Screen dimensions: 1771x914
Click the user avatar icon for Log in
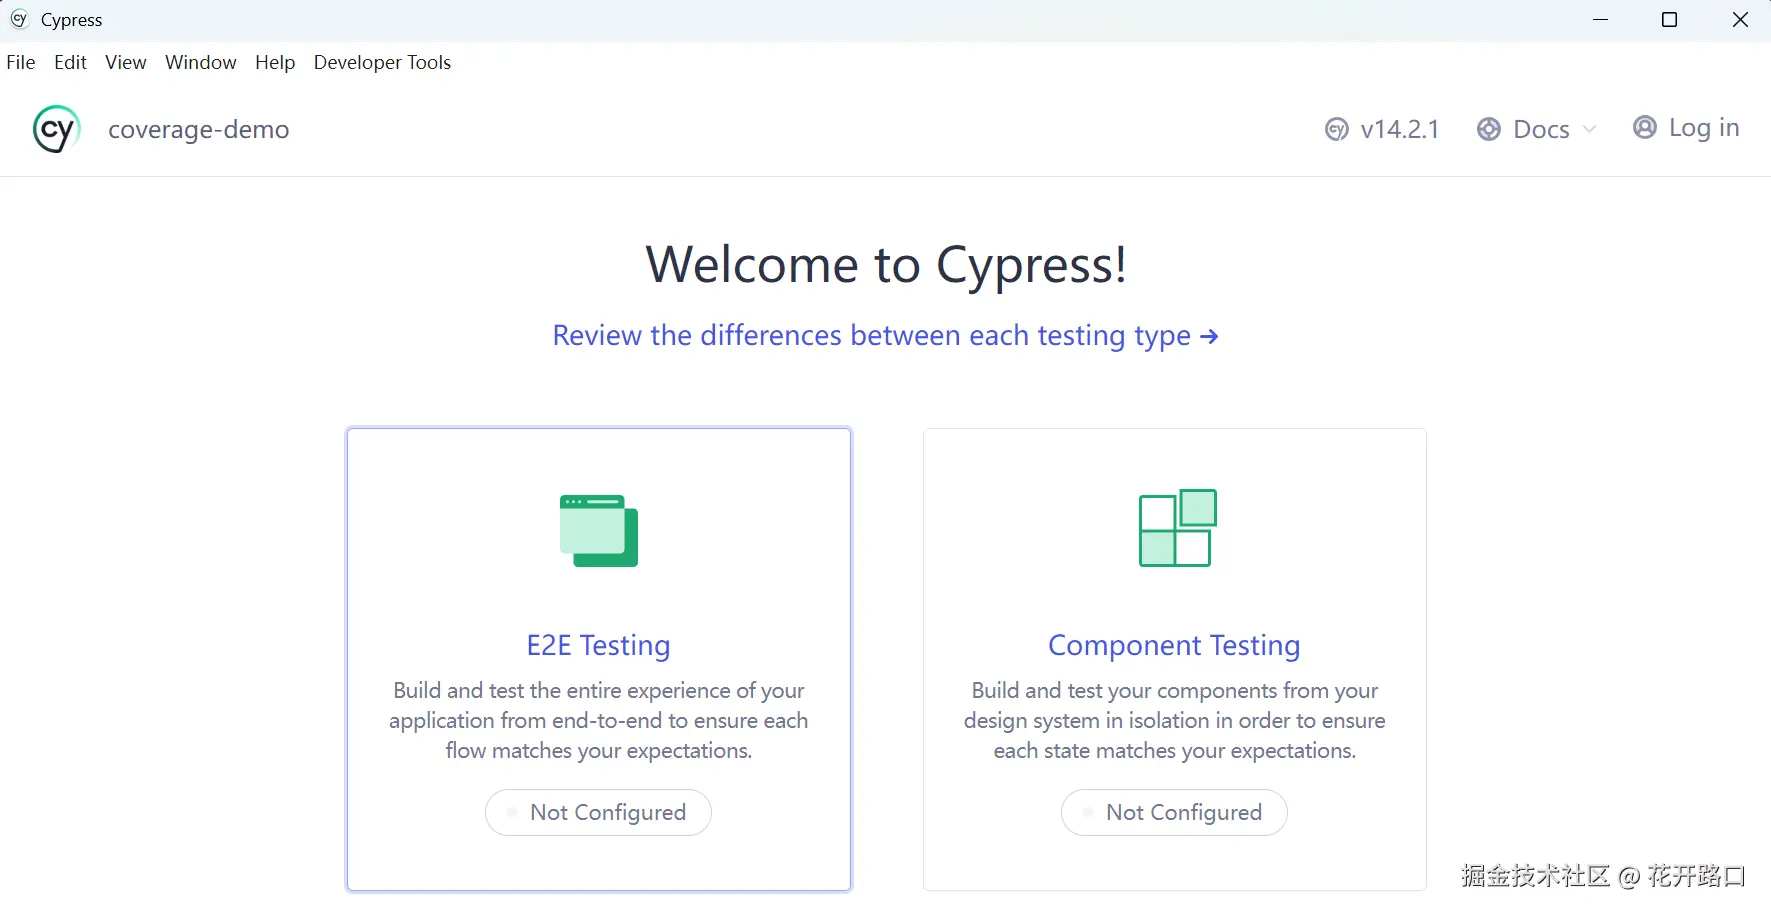[1644, 127]
